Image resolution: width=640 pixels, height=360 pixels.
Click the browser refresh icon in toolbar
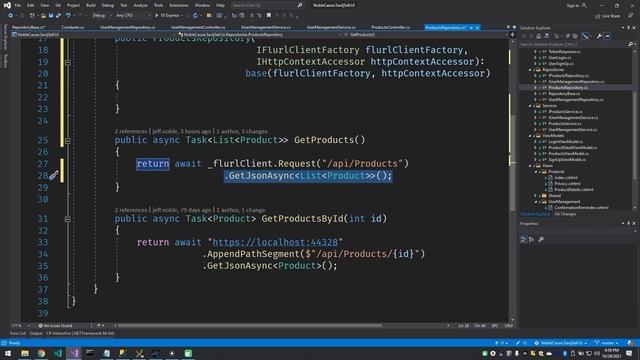pyautogui.click(x=196, y=16)
